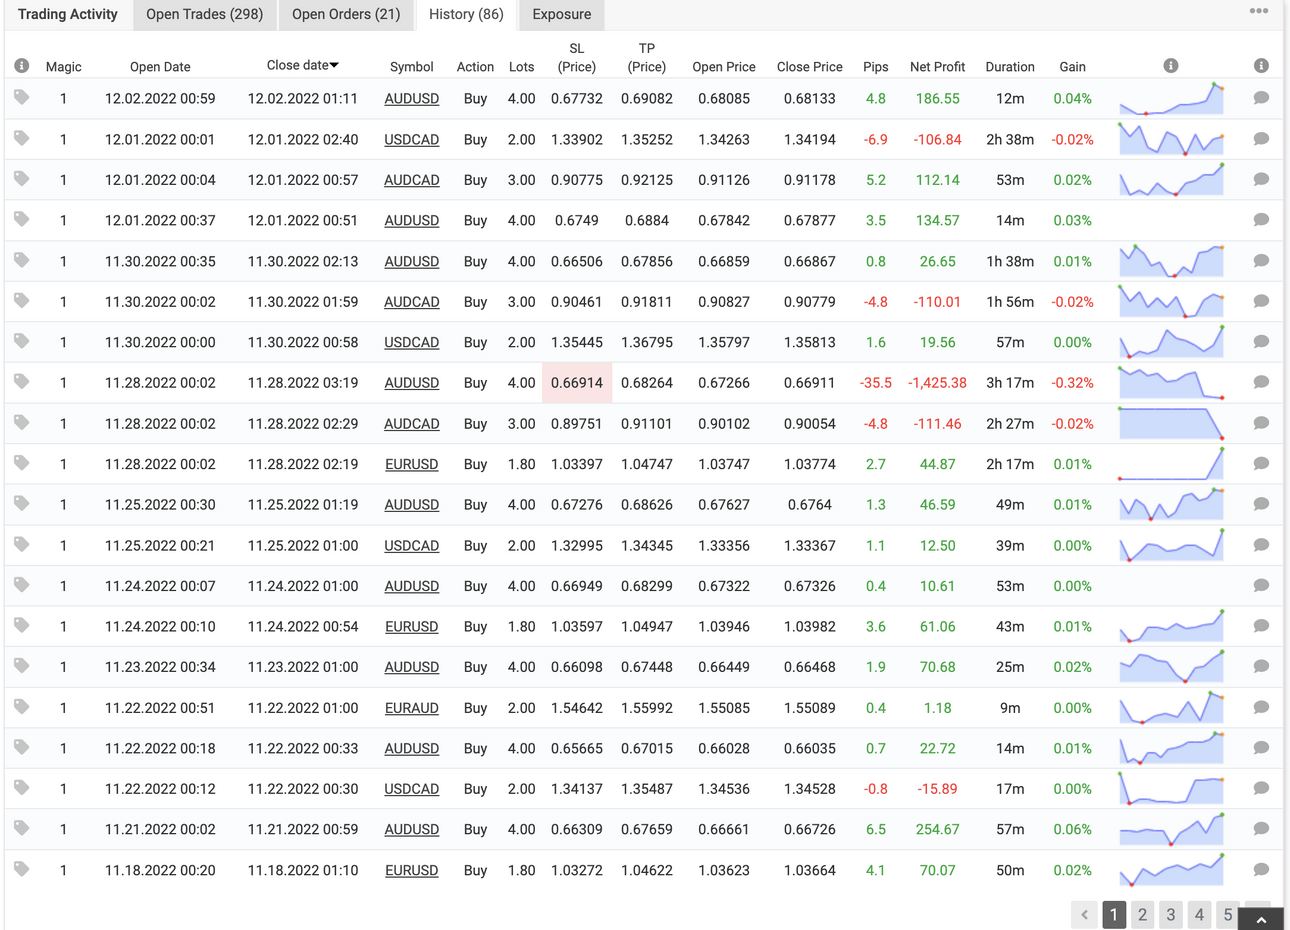The image size is (1290, 930).
Task: Open EURUSD link in 11.24.2022 00:10 row
Action: pos(412,627)
